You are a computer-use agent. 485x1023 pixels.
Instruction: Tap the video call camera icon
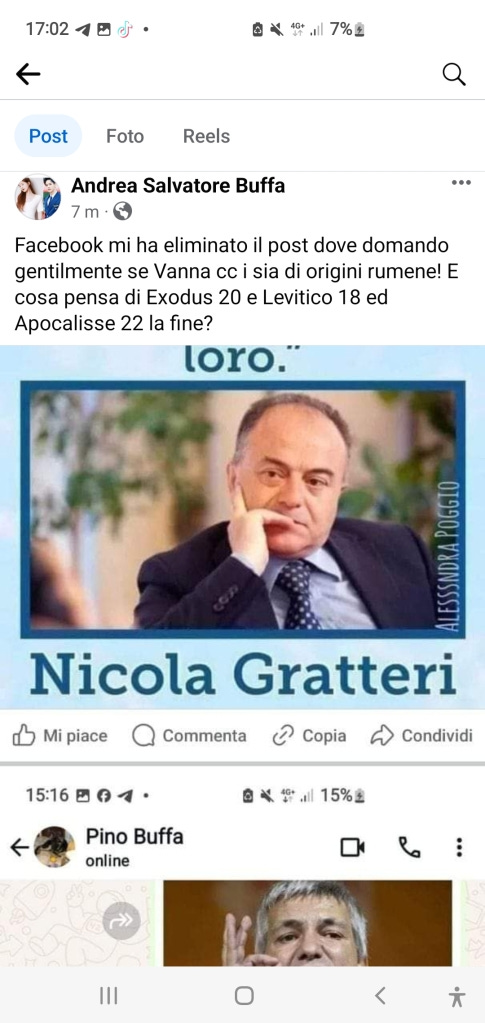tap(352, 847)
